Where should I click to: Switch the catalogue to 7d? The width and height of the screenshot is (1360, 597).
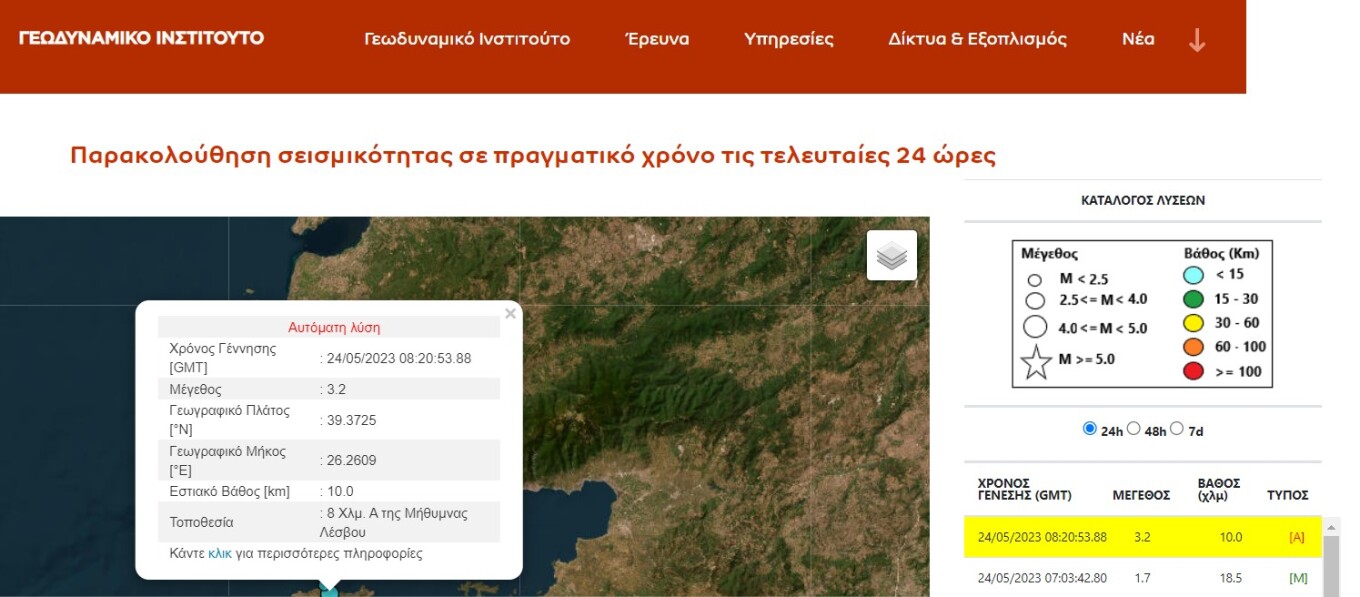coord(1177,428)
